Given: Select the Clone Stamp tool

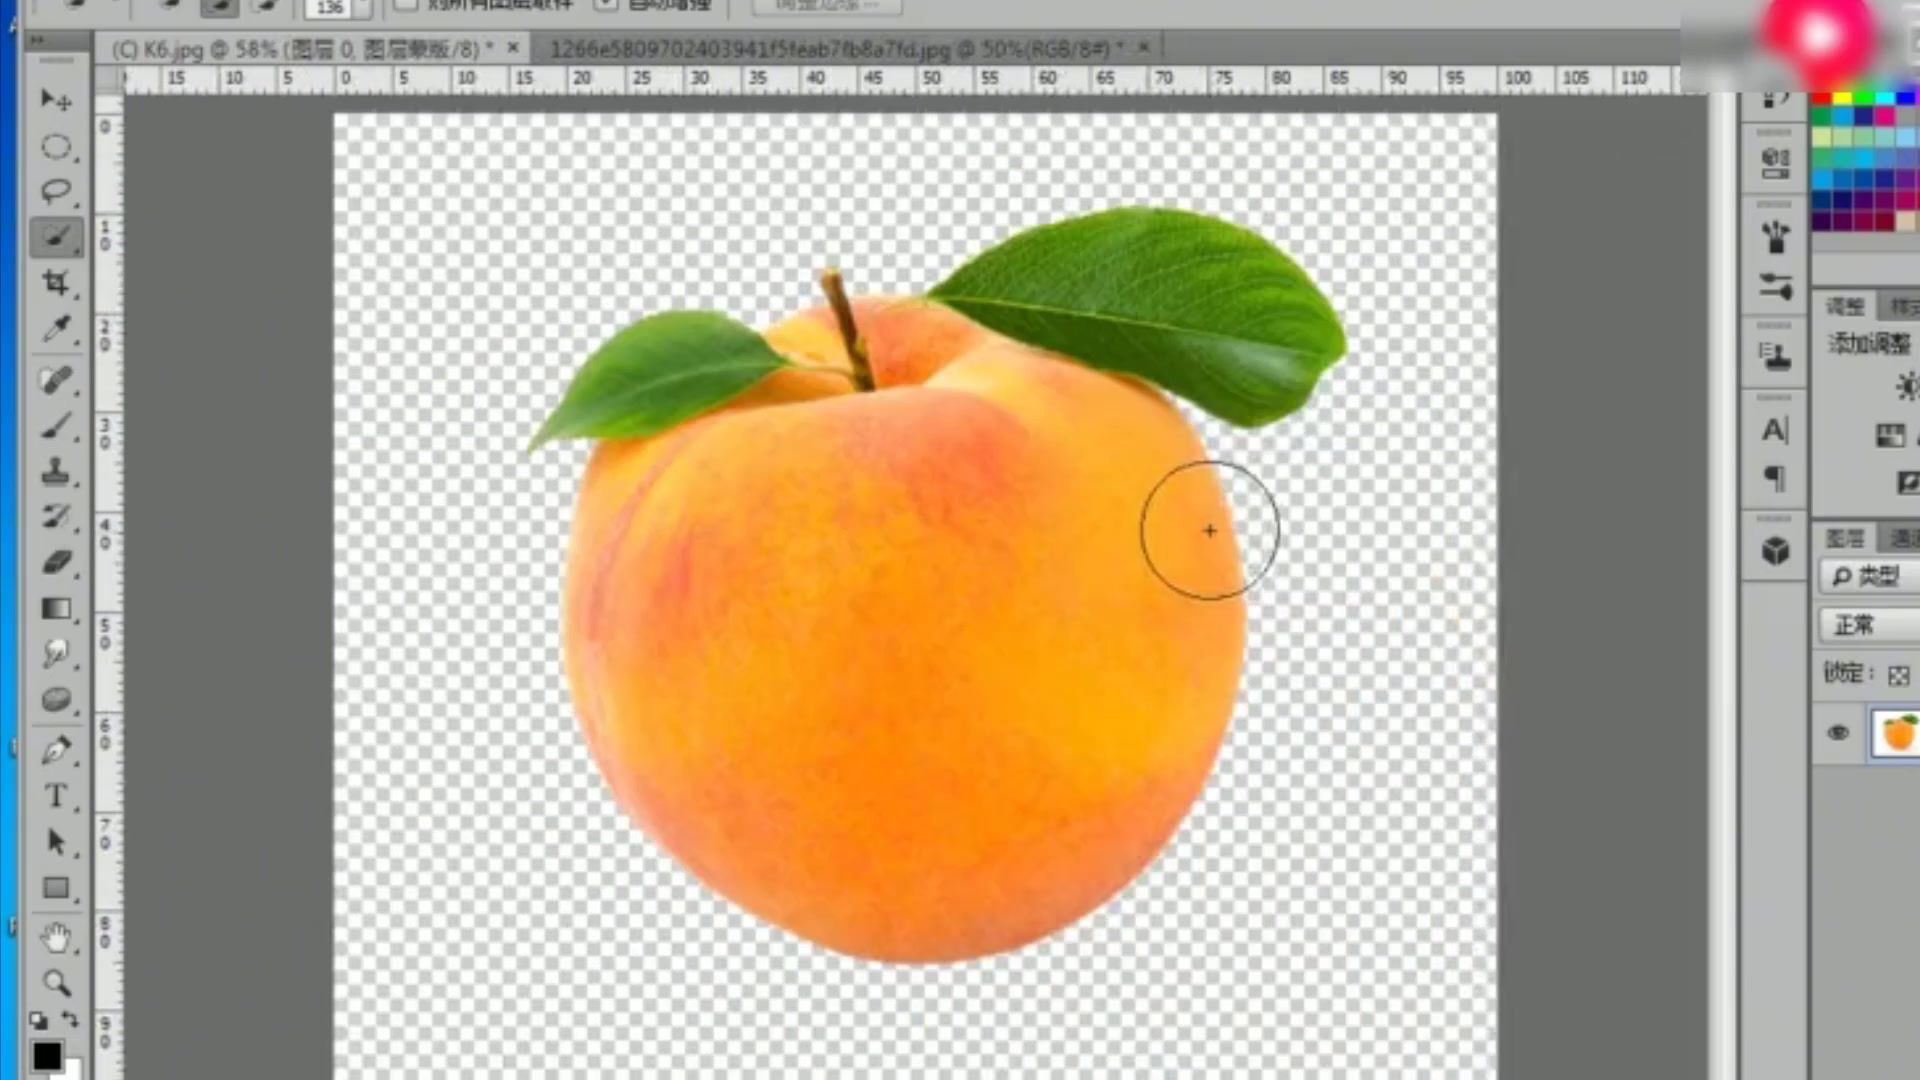Looking at the screenshot, I should point(56,472).
